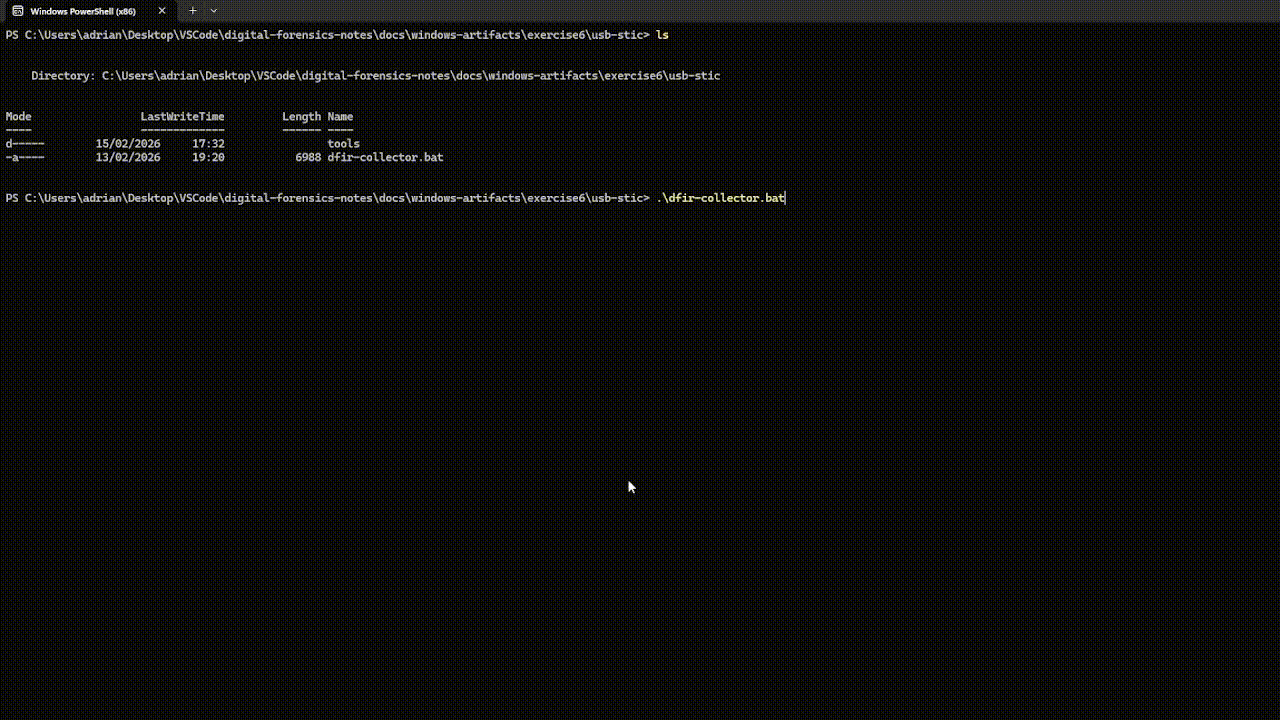
Task: Click the PowerShell icon in the tab
Action: coord(18,11)
